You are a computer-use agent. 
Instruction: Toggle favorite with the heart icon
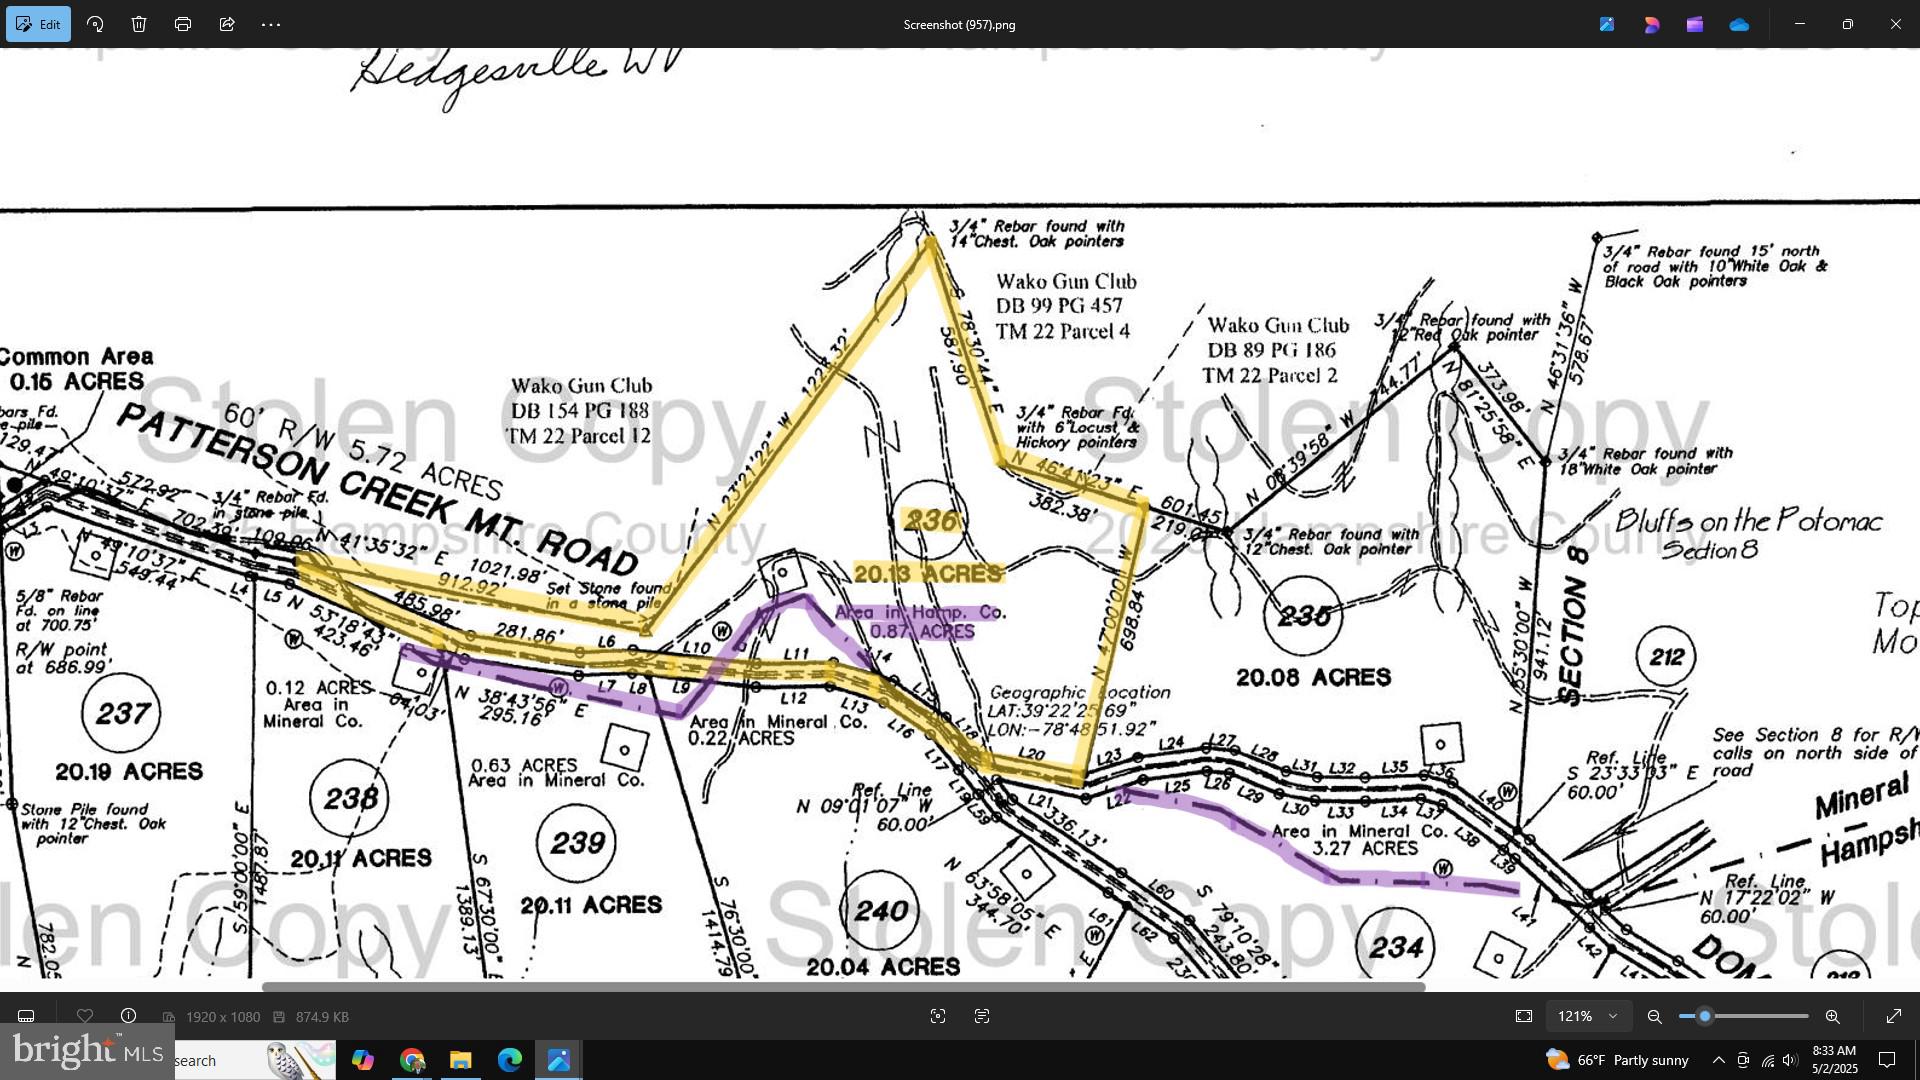pyautogui.click(x=85, y=1016)
